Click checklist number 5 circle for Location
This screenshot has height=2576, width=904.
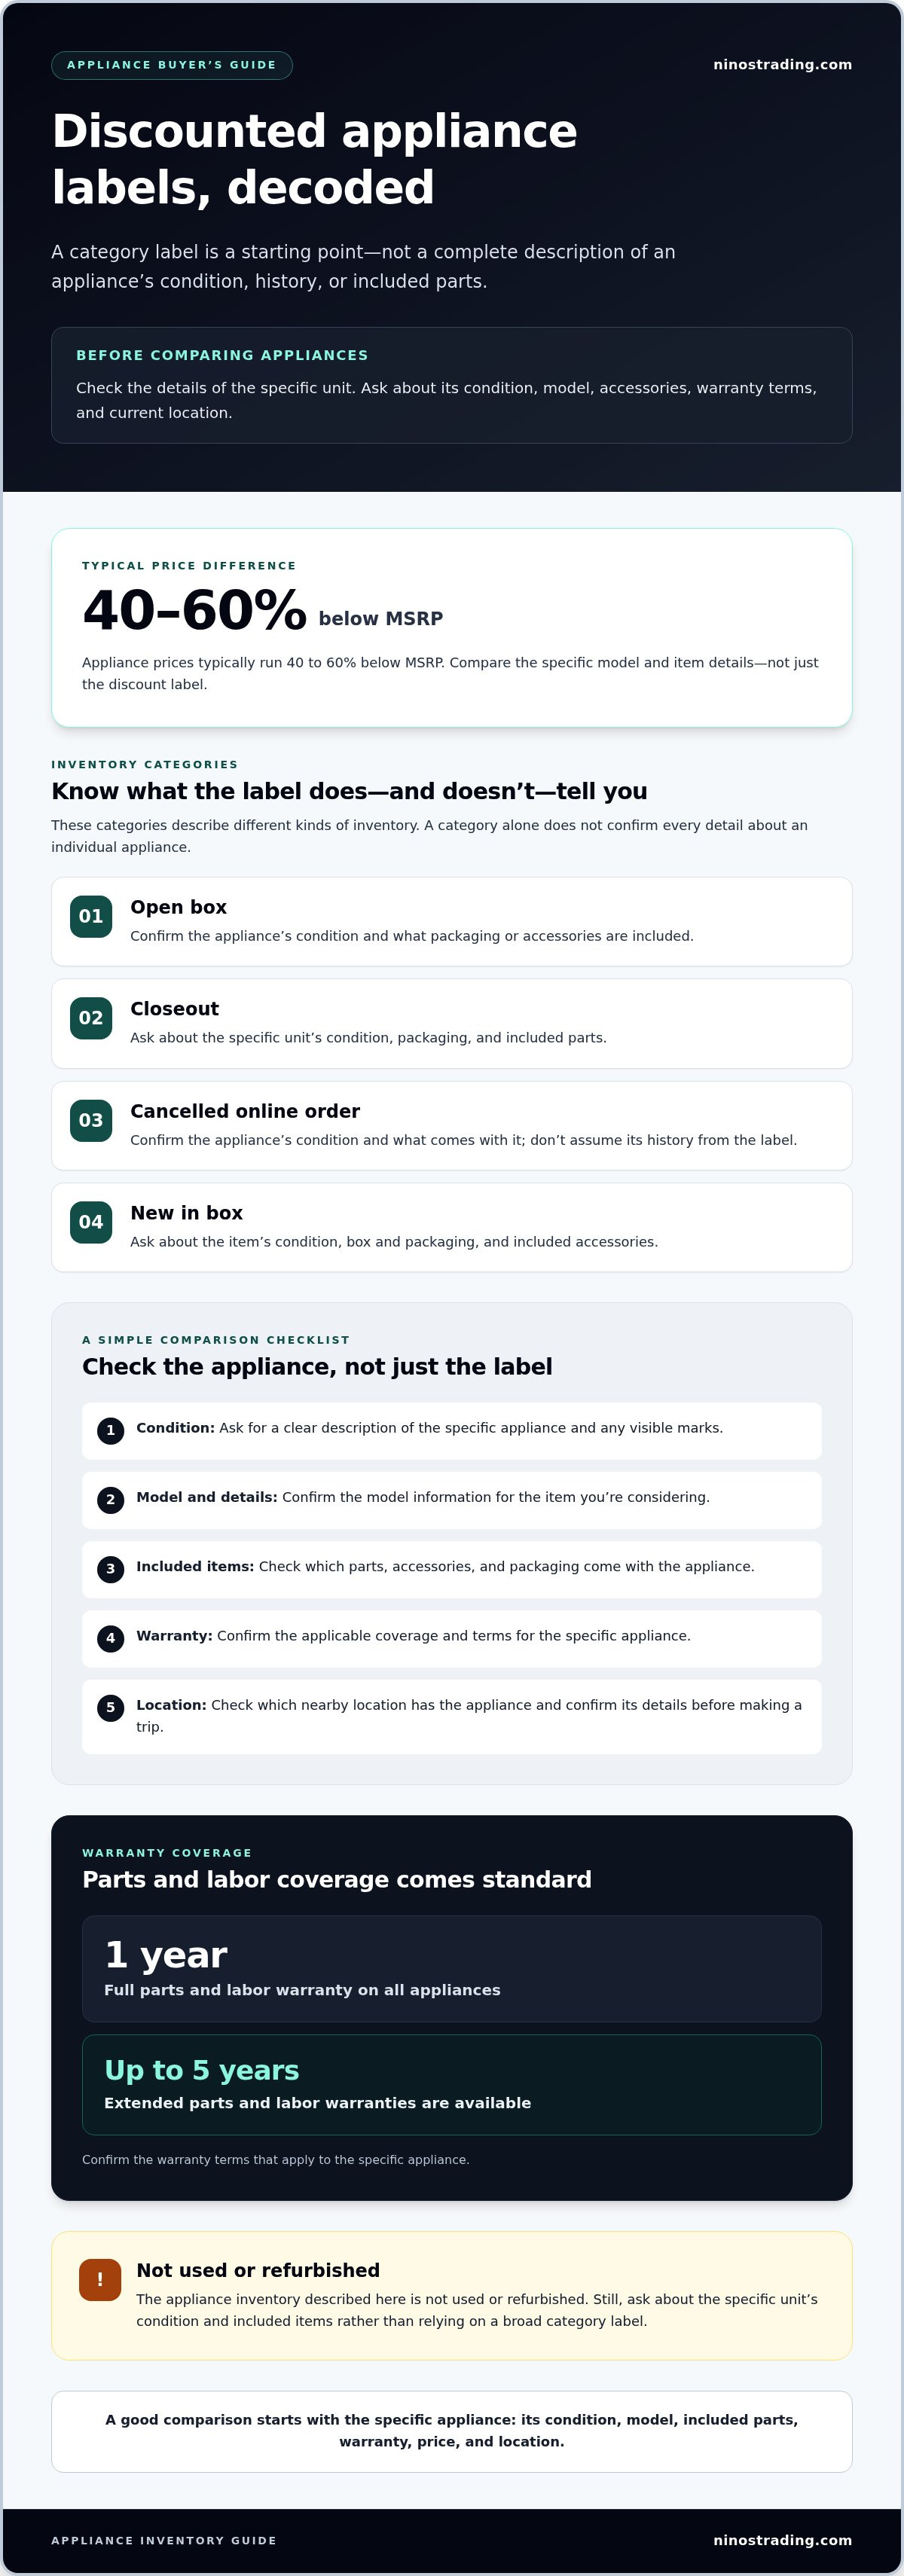coord(111,1708)
